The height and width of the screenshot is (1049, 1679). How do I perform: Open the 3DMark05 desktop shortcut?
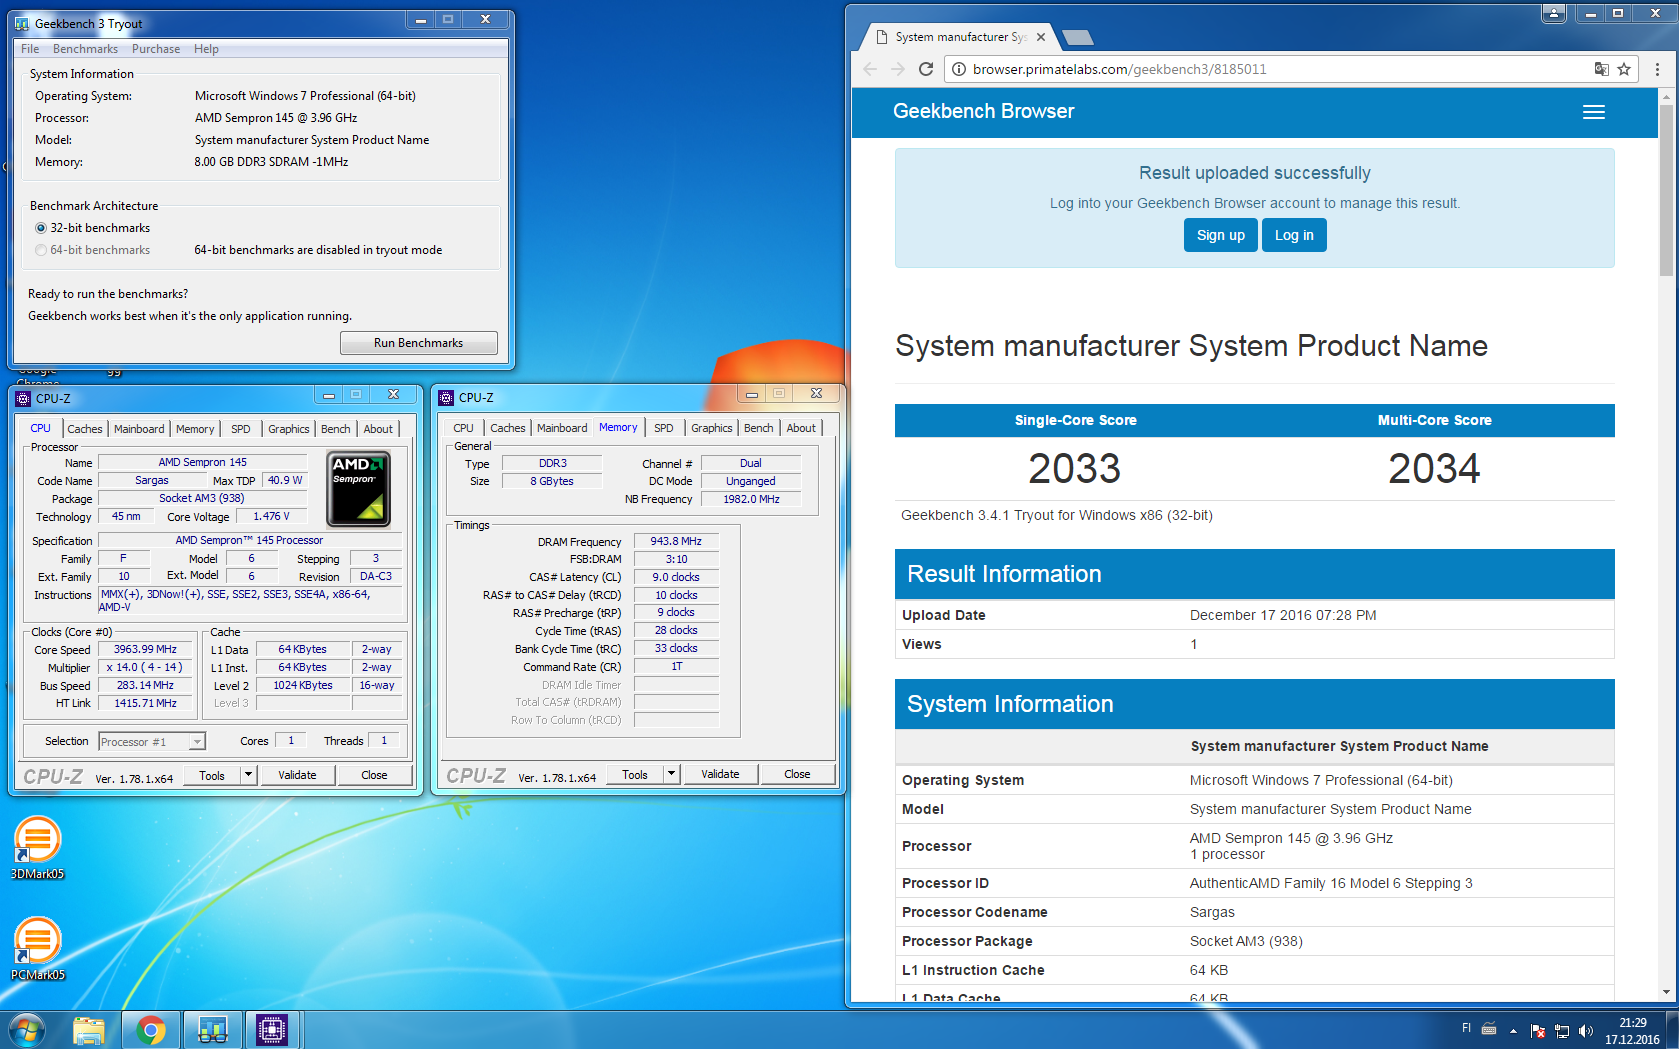37,848
